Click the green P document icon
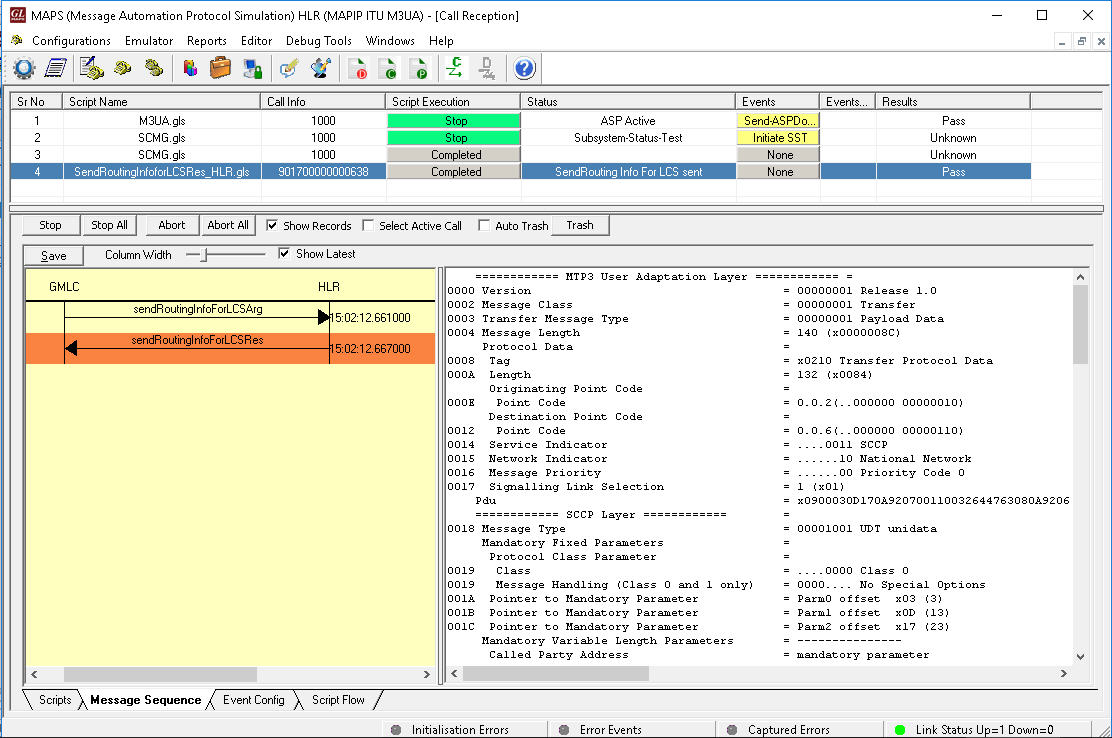The height and width of the screenshot is (738, 1112). [418, 68]
